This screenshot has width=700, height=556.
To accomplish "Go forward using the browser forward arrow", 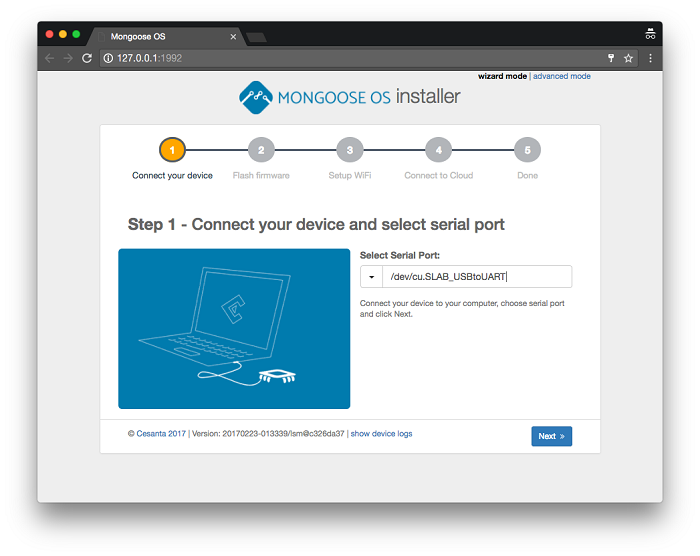I will 68,58.
